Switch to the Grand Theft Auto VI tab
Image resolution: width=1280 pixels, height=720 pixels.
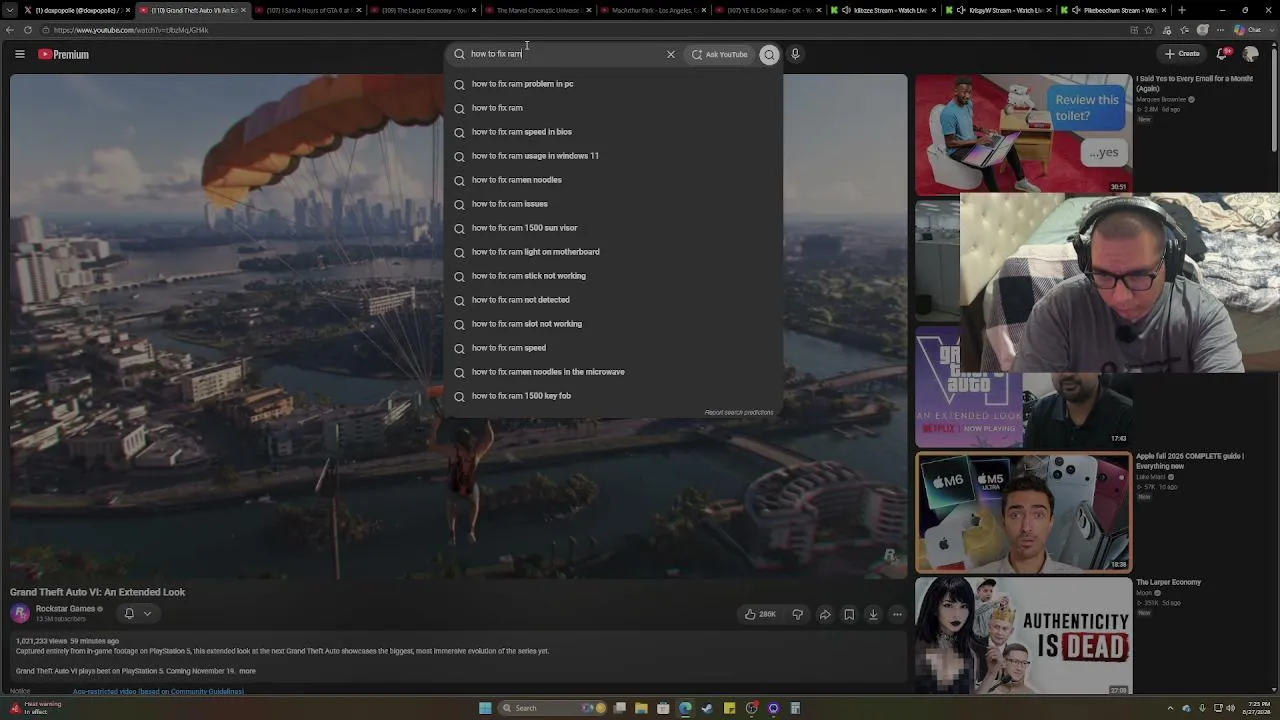click(193, 10)
